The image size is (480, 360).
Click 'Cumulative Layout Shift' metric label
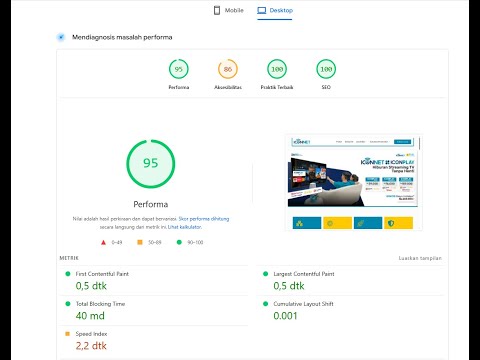303,304
